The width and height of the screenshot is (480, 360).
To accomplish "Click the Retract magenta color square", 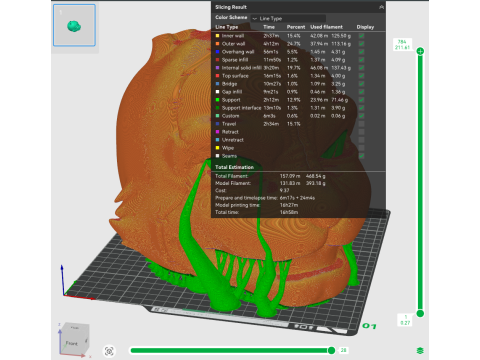I will tap(218, 132).
